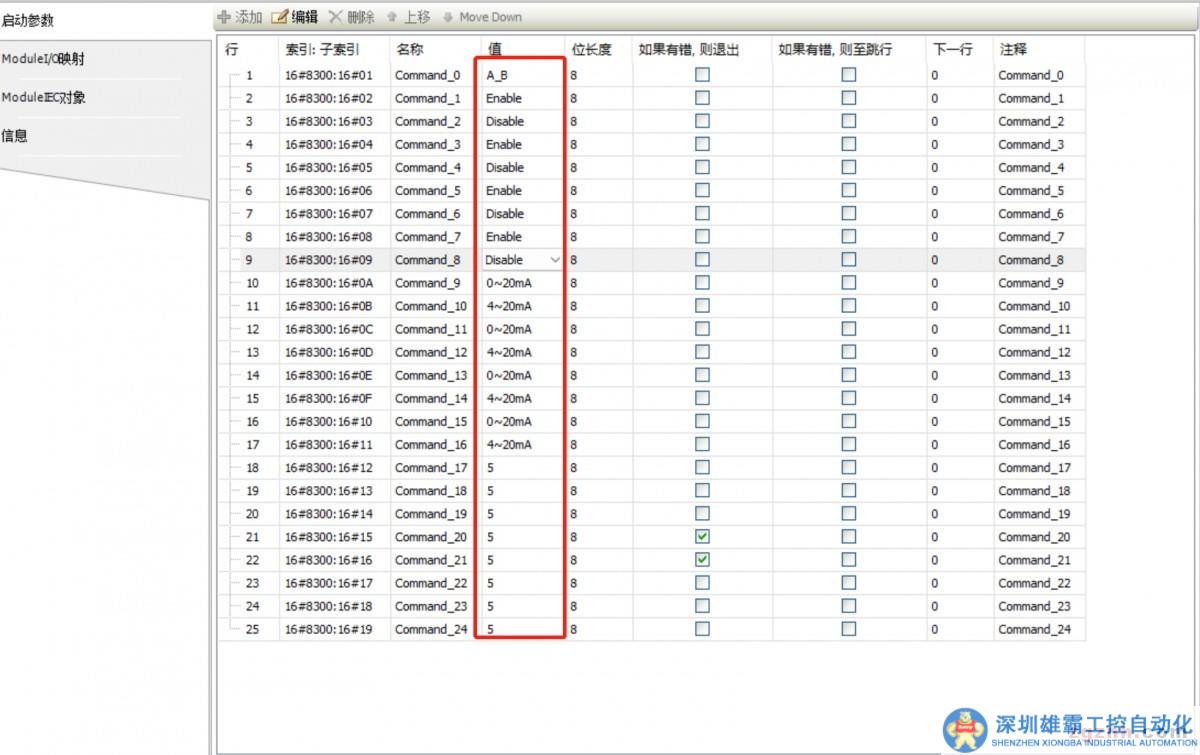This screenshot has width=1200, height=755.
Task: Click the Edit (编辑) pencil icon
Action: click(280, 17)
